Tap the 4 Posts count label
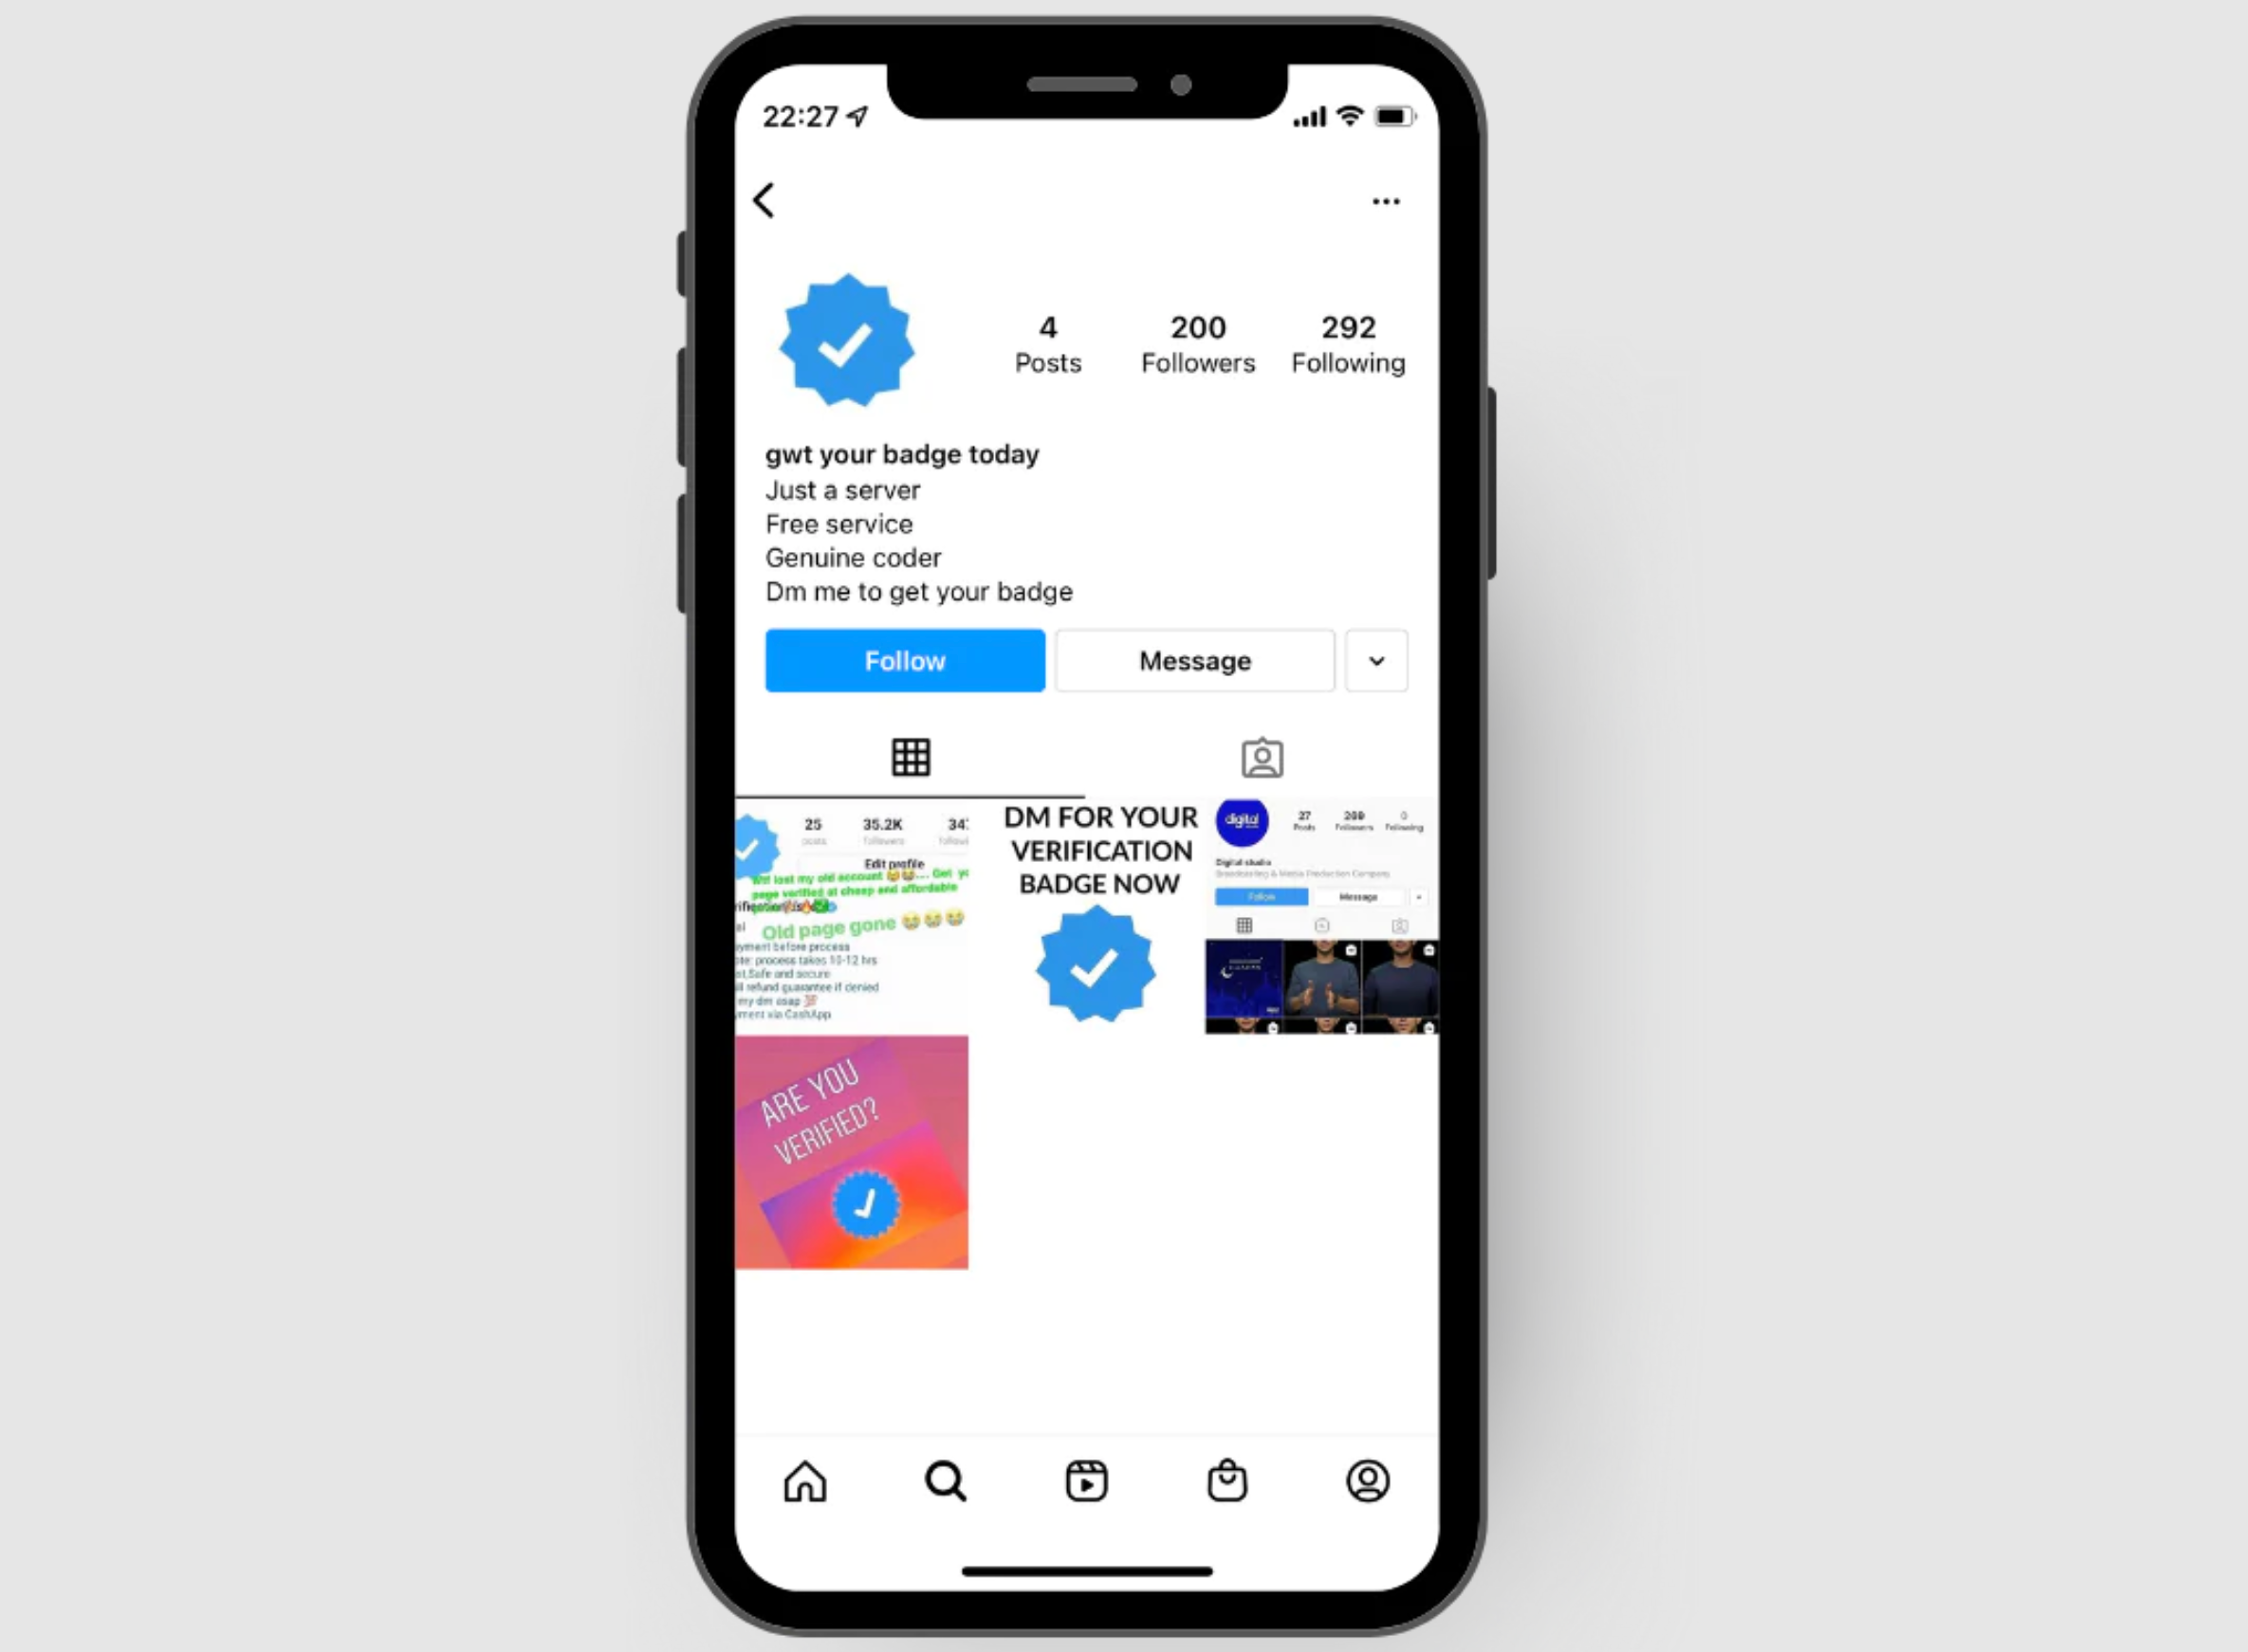This screenshot has height=1652, width=2248. point(1047,340)
